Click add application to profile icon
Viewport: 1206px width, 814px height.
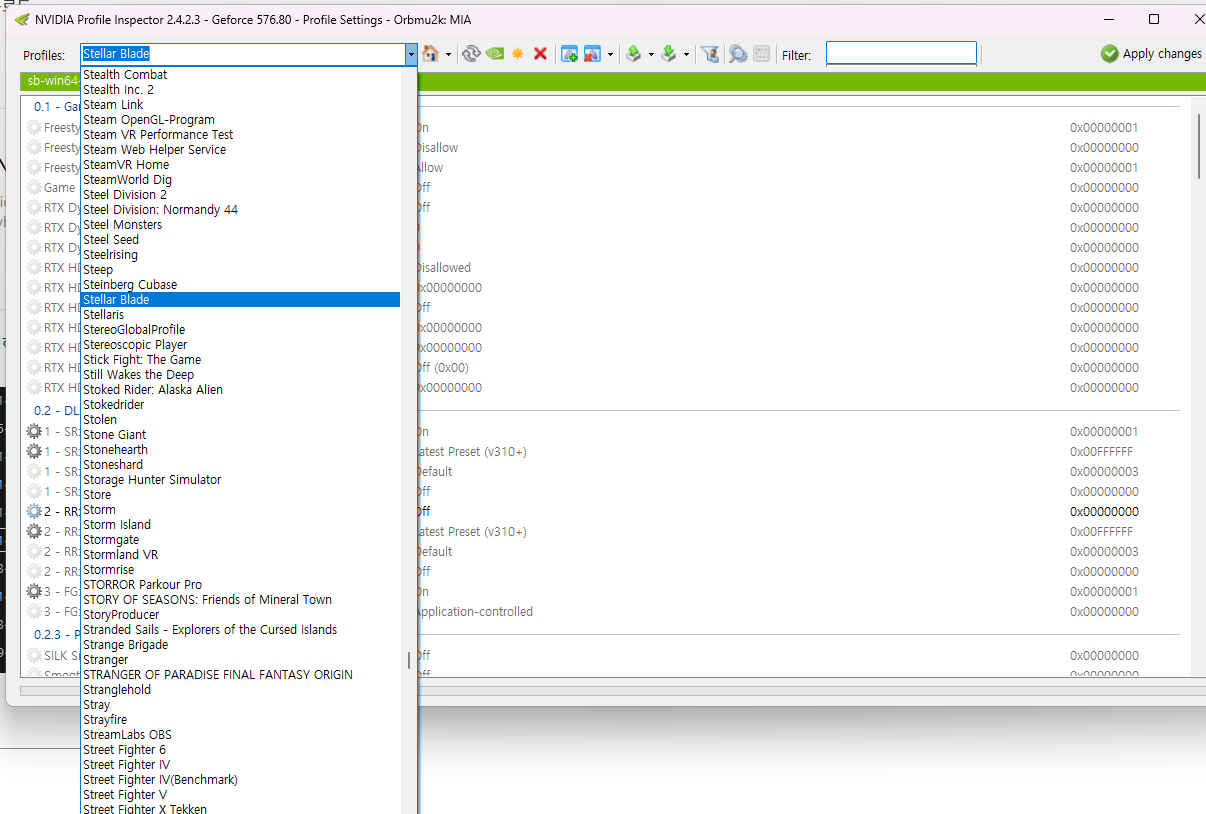(569, 54)
